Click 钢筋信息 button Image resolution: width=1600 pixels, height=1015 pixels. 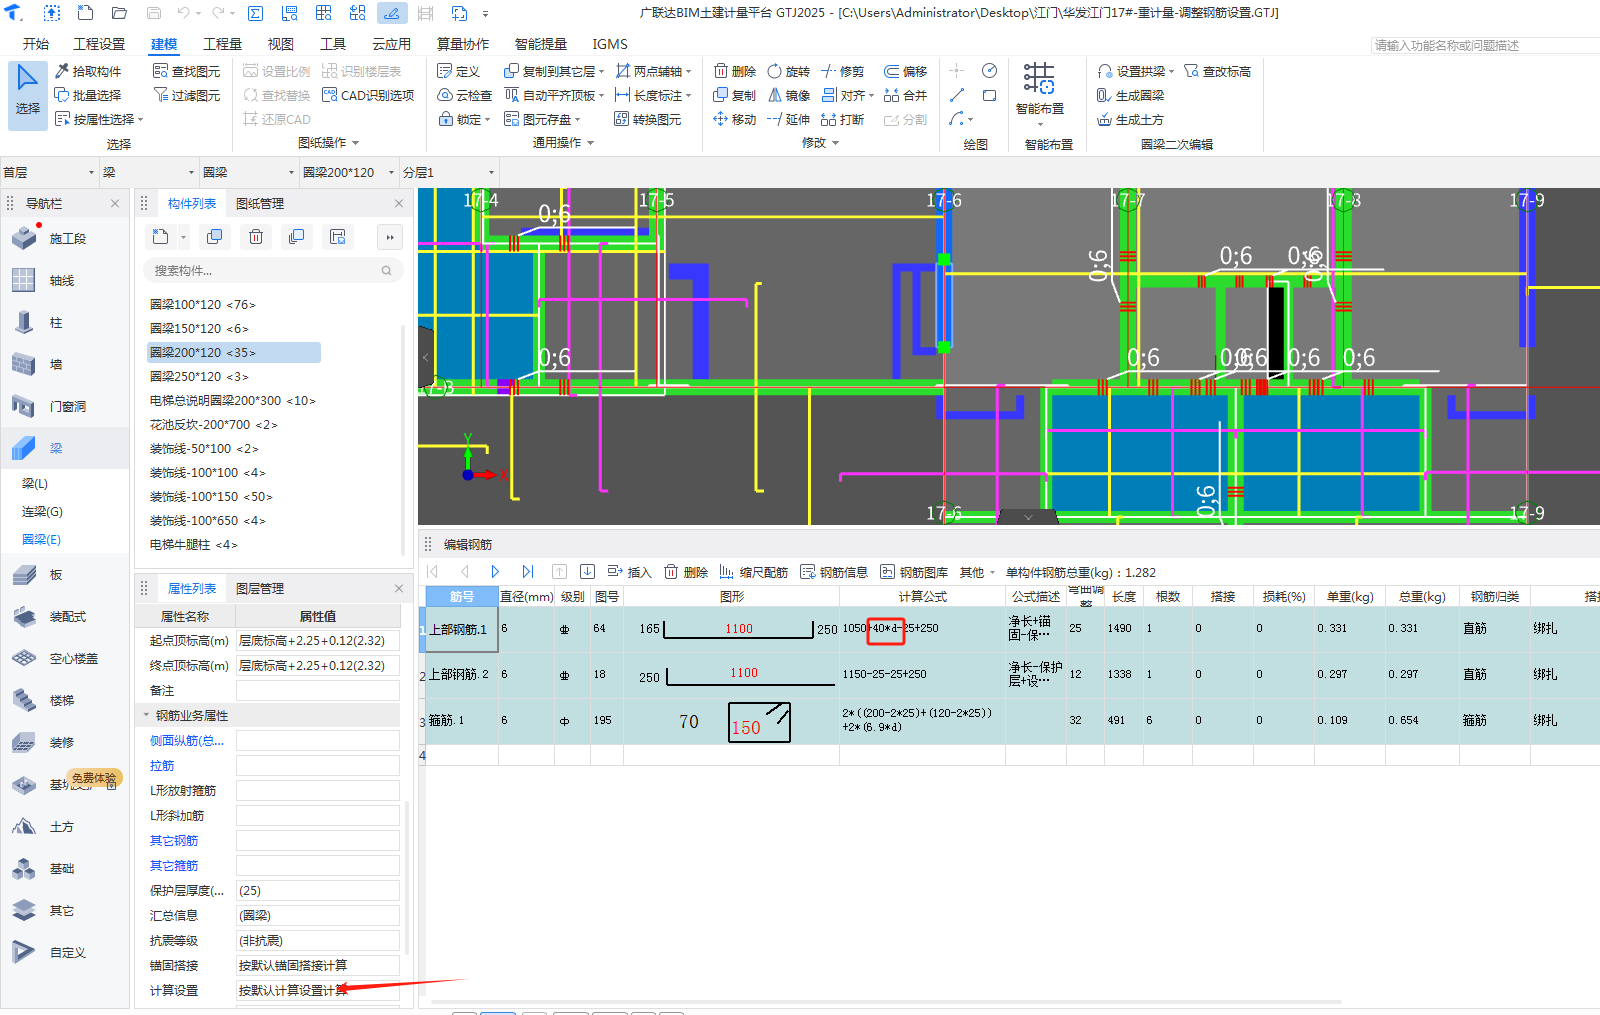click(834, 572)
